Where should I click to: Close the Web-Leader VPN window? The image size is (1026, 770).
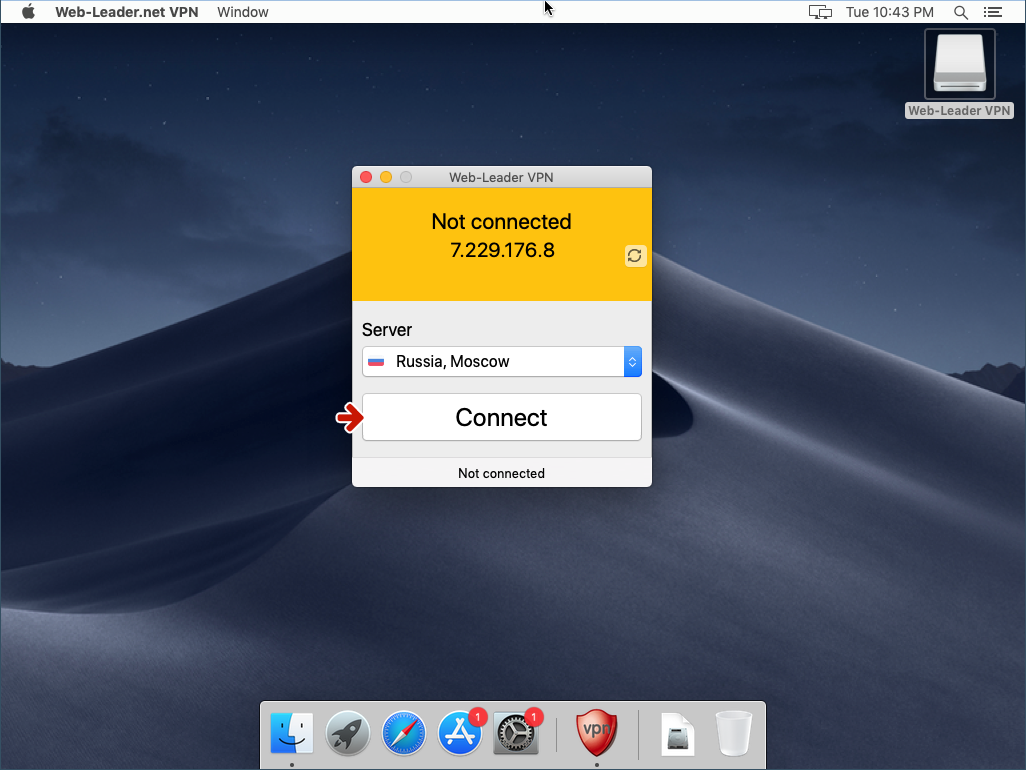click(366, 177)
